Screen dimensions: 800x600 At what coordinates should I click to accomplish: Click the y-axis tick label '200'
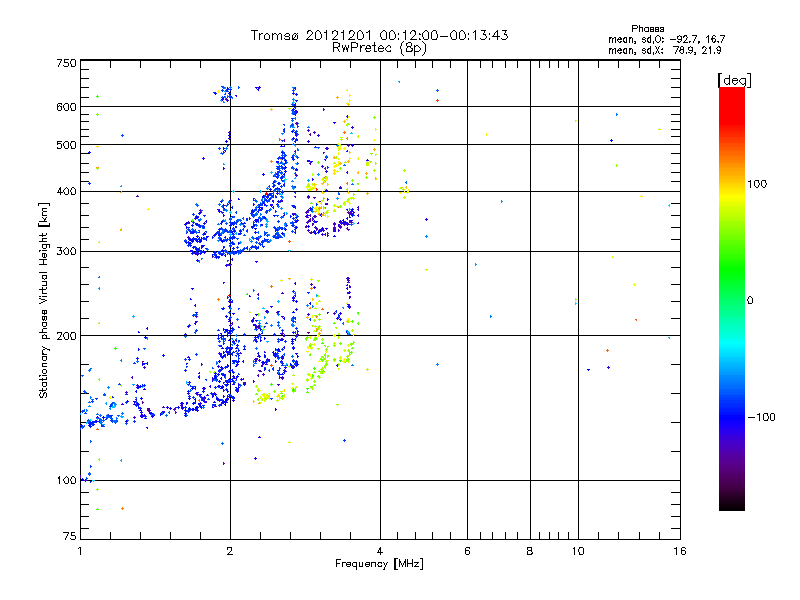(66, 336)
